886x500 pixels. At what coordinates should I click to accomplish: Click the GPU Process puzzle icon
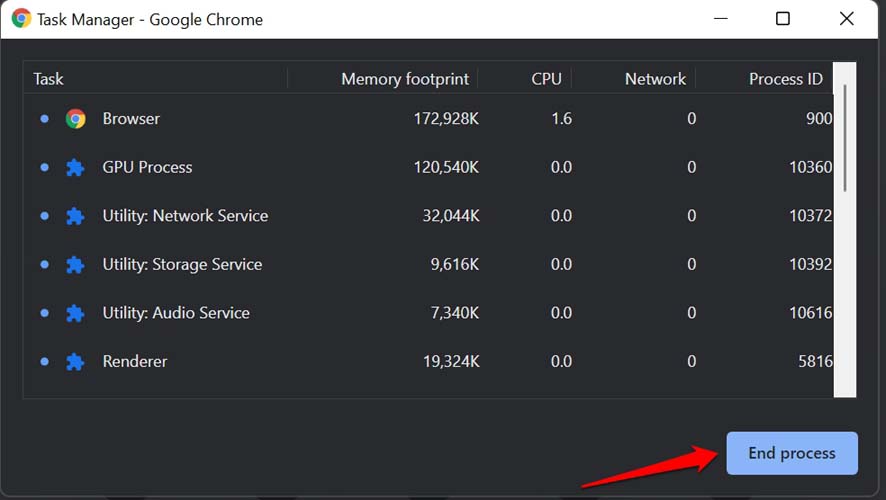75,168
